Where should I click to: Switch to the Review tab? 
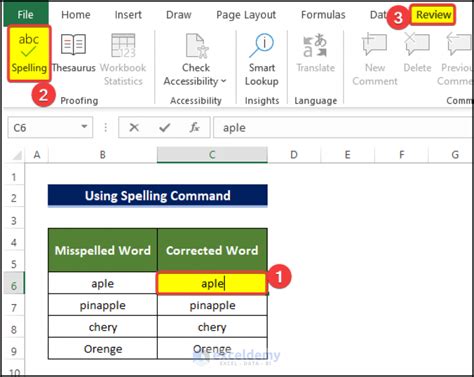[433, 15]
